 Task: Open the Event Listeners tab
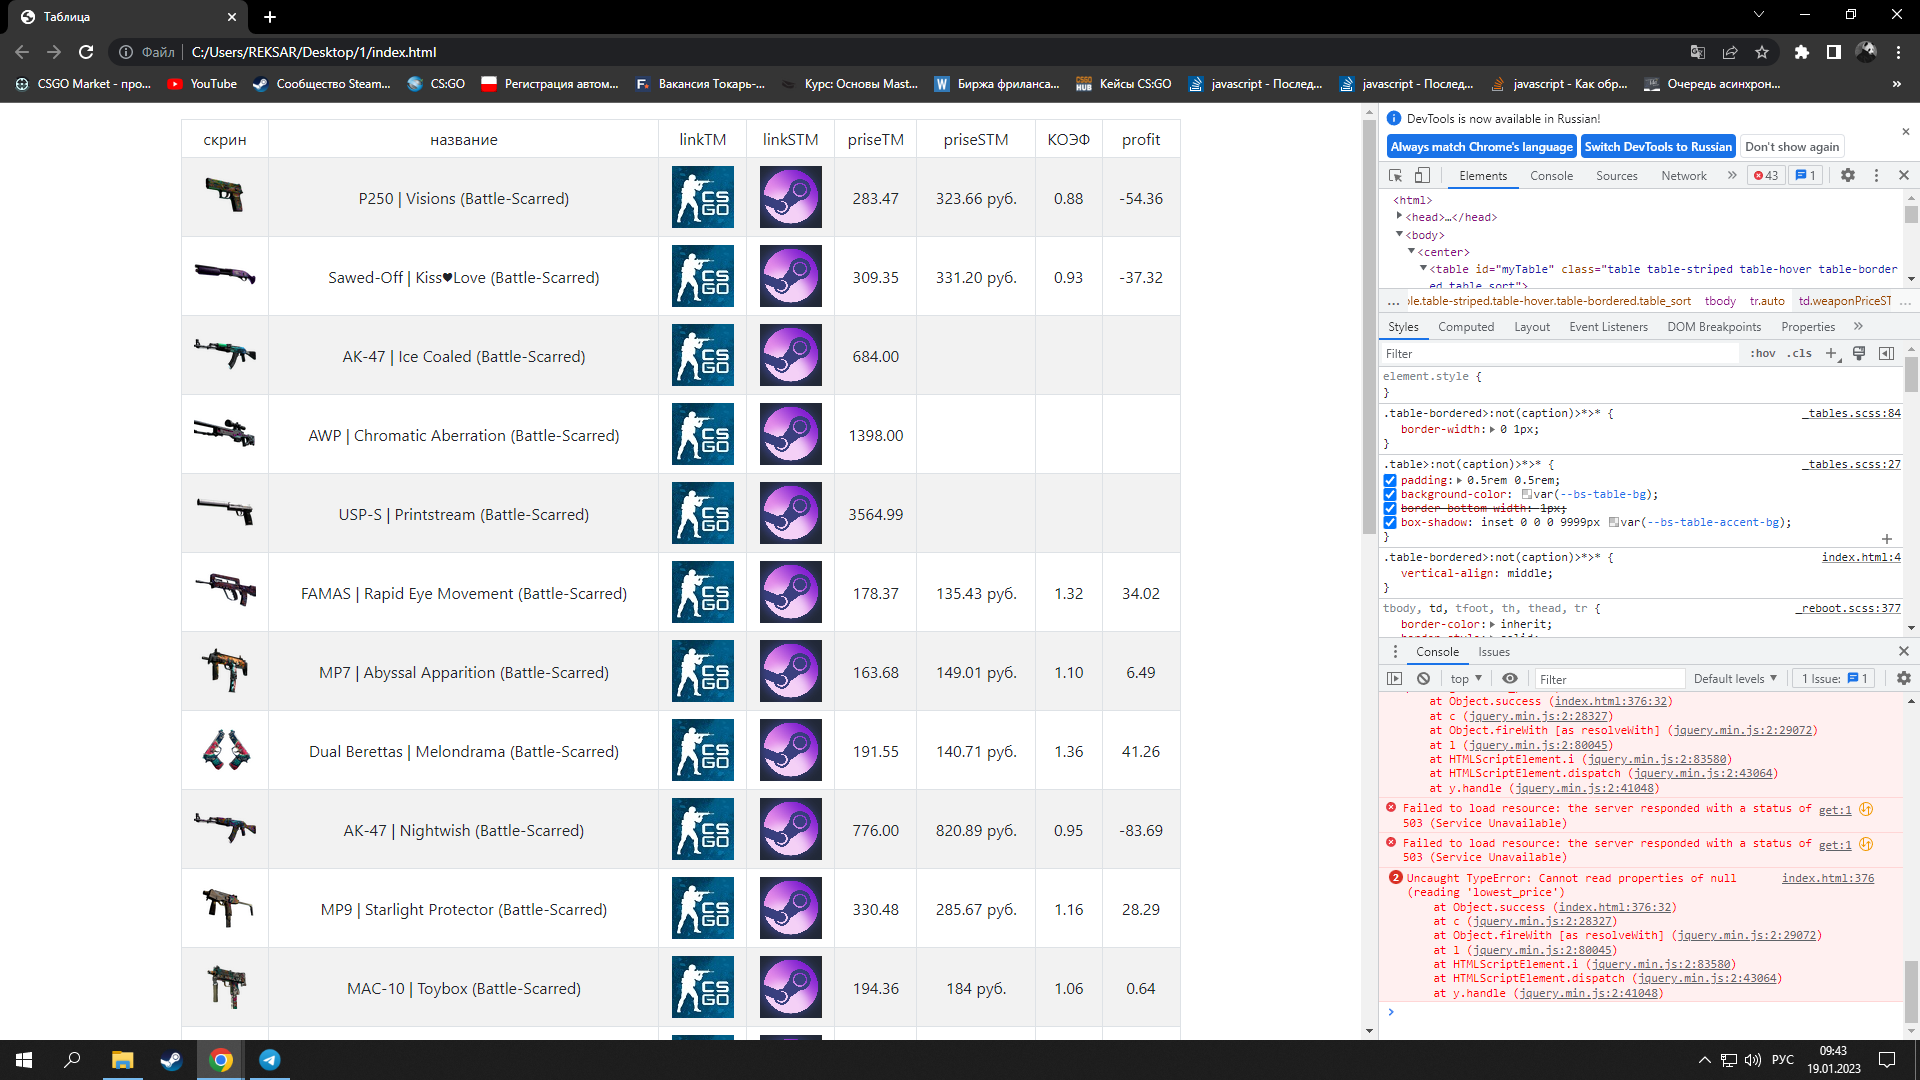(x=1608, y=327)
